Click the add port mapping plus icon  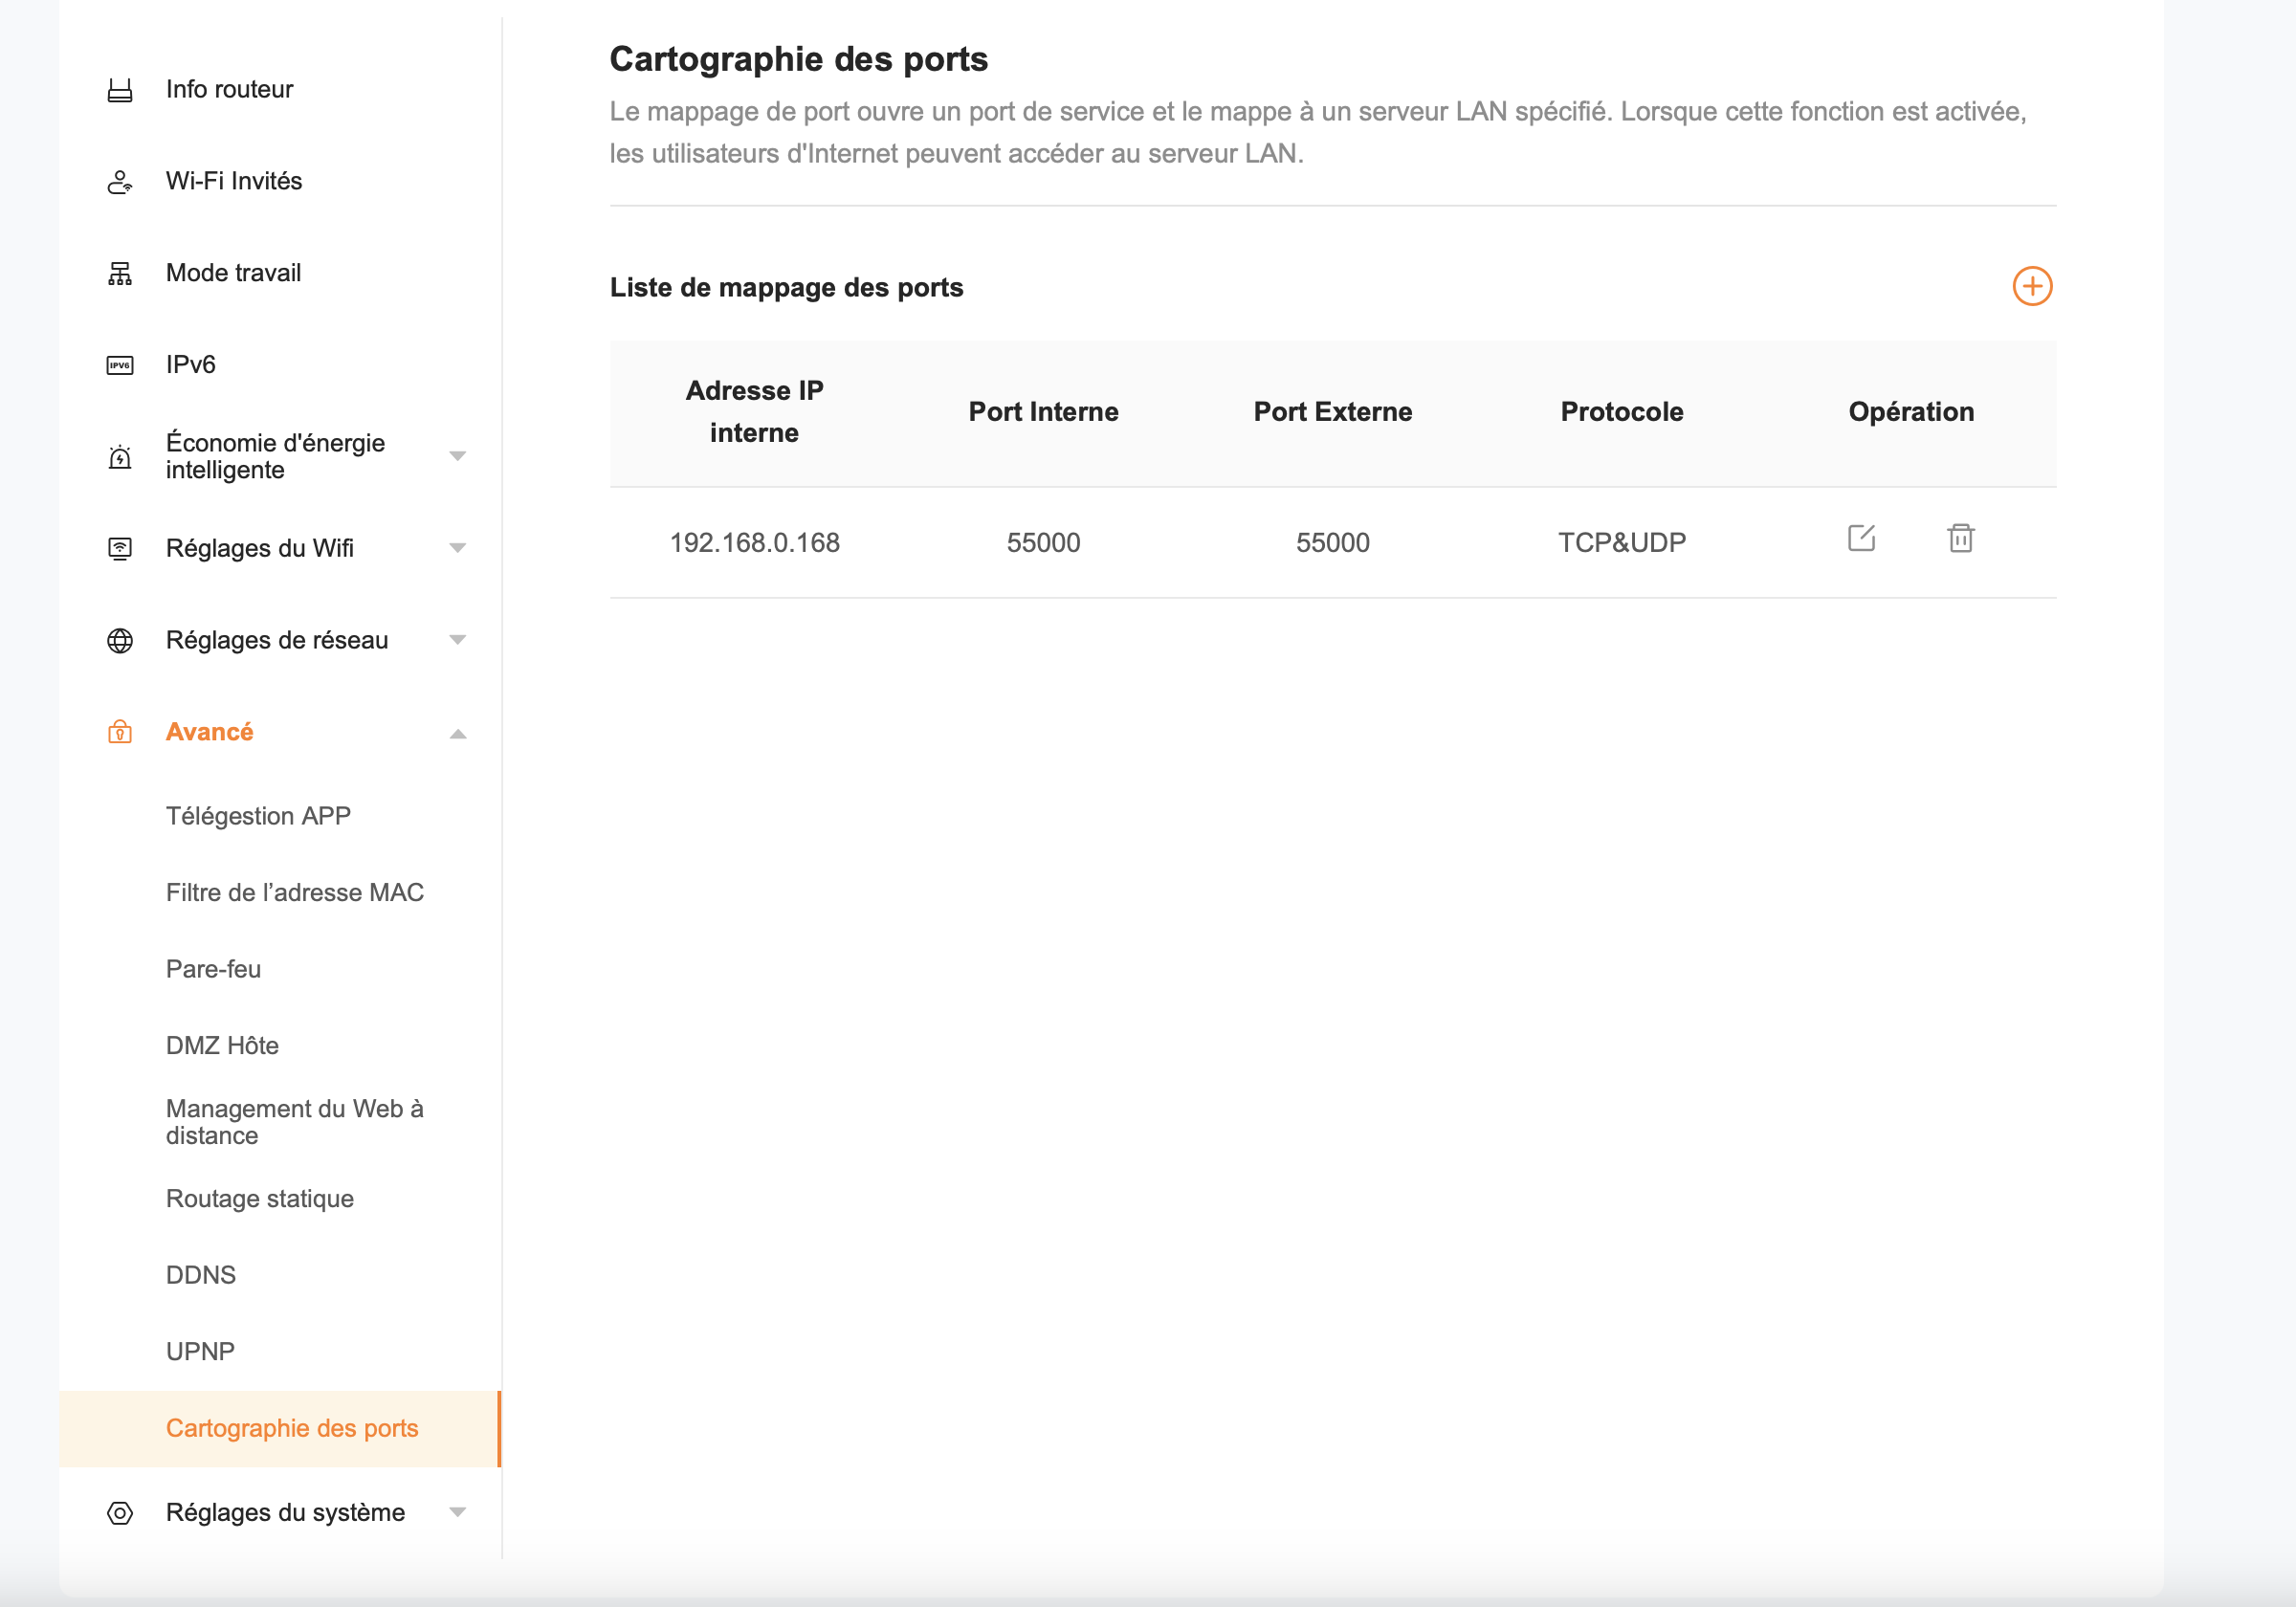(2031, 287)
